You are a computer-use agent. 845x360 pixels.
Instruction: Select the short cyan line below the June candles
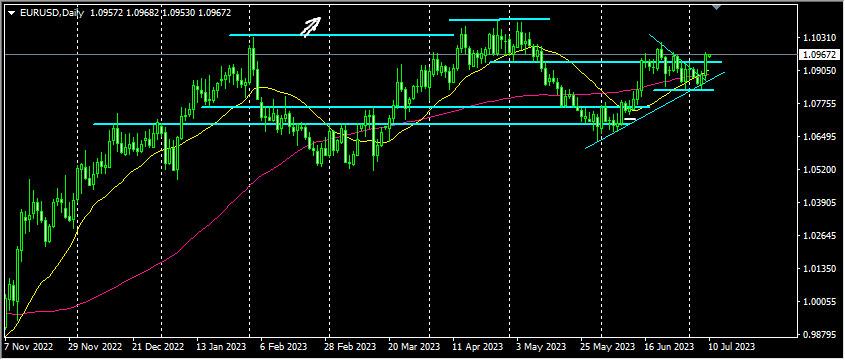[683, 90]
